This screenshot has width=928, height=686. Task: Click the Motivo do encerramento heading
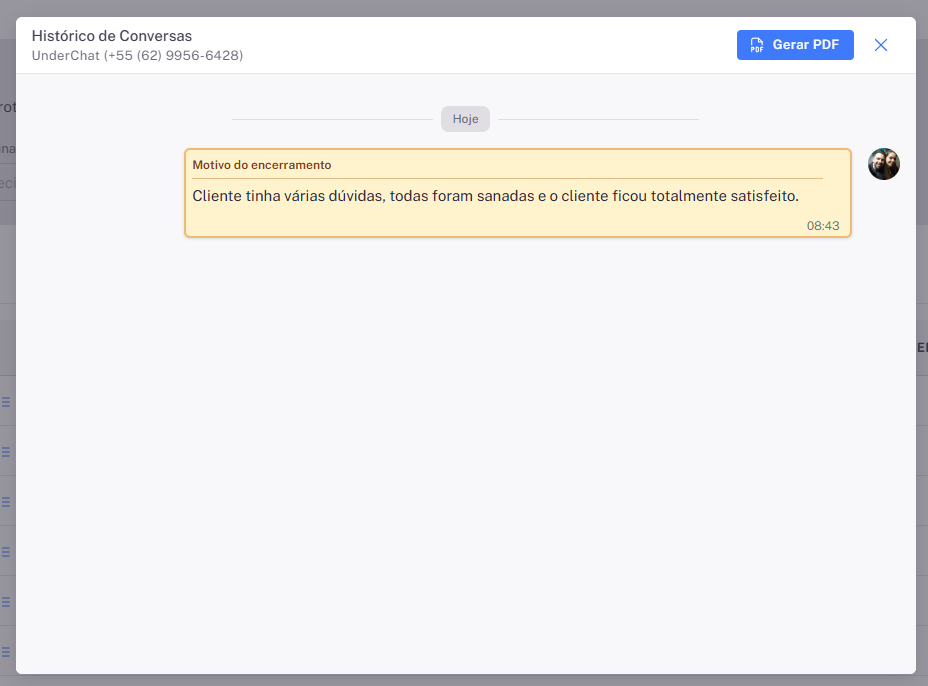pos(262,165)
